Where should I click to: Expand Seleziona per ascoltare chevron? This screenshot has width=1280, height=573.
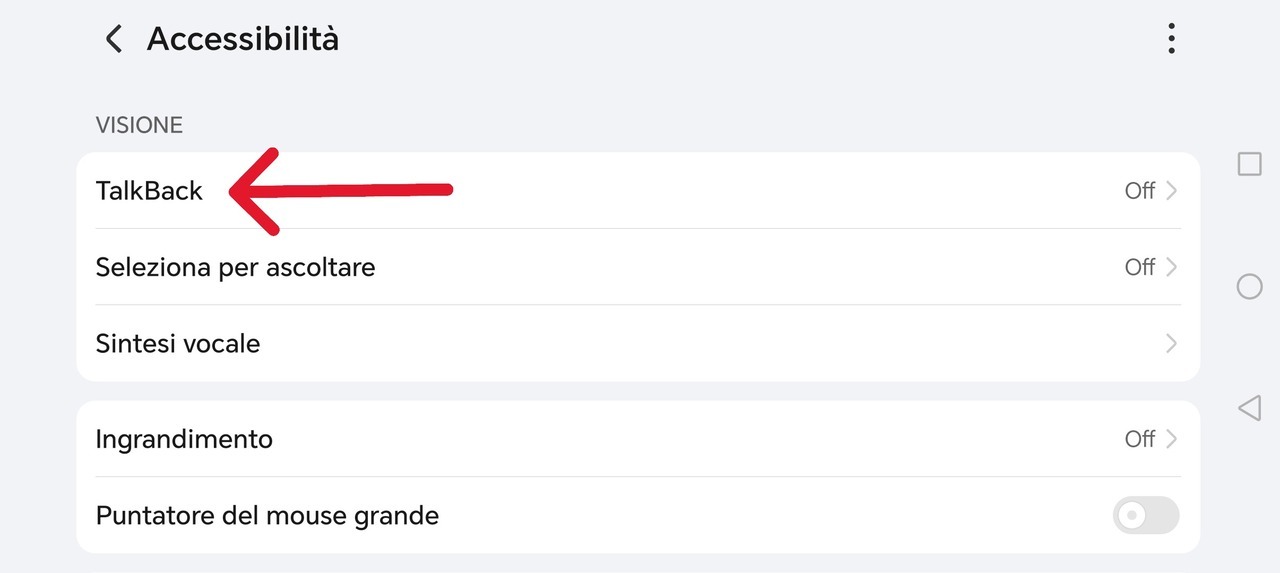tap(1172, 267)
